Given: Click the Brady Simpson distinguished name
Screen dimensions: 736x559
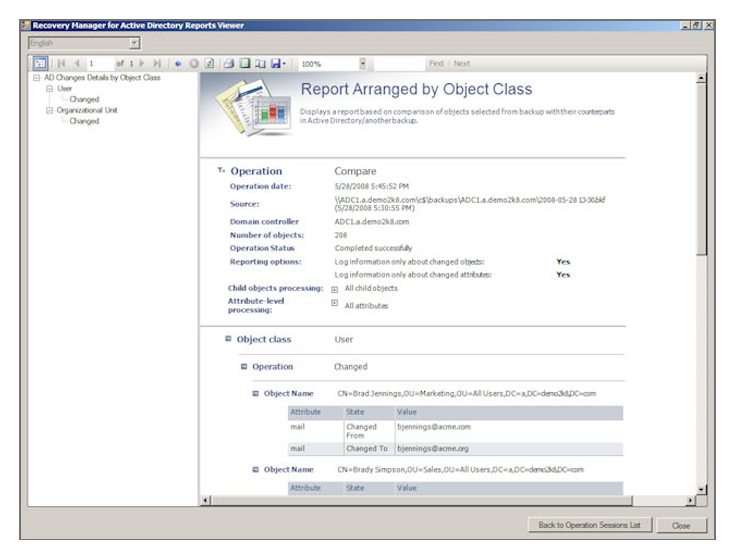Looking at the screenshot, I should (460, 469).
